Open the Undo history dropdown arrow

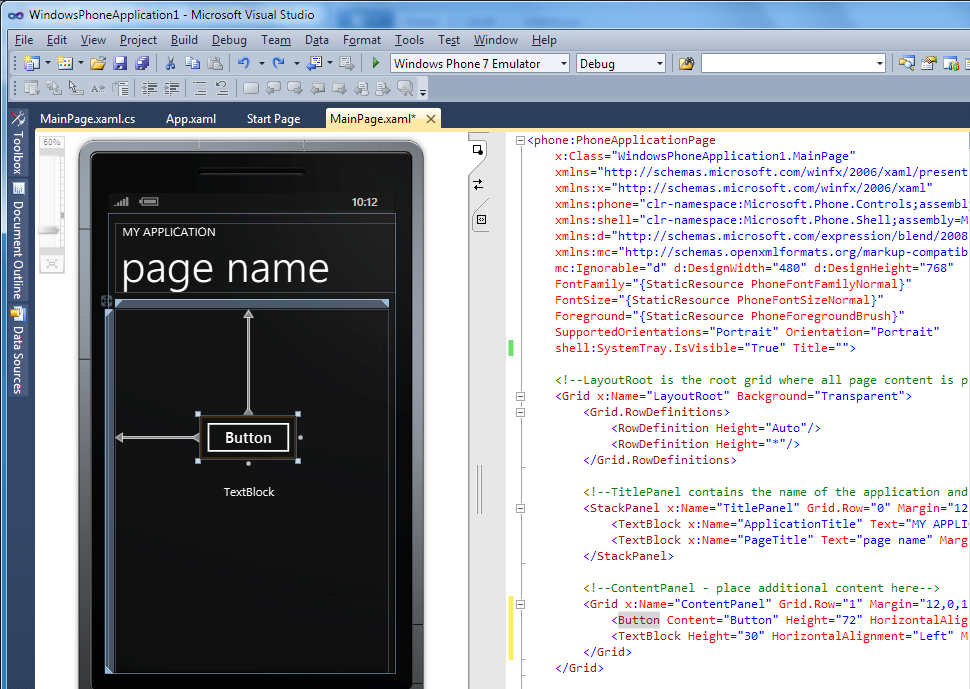click(261, 63)
